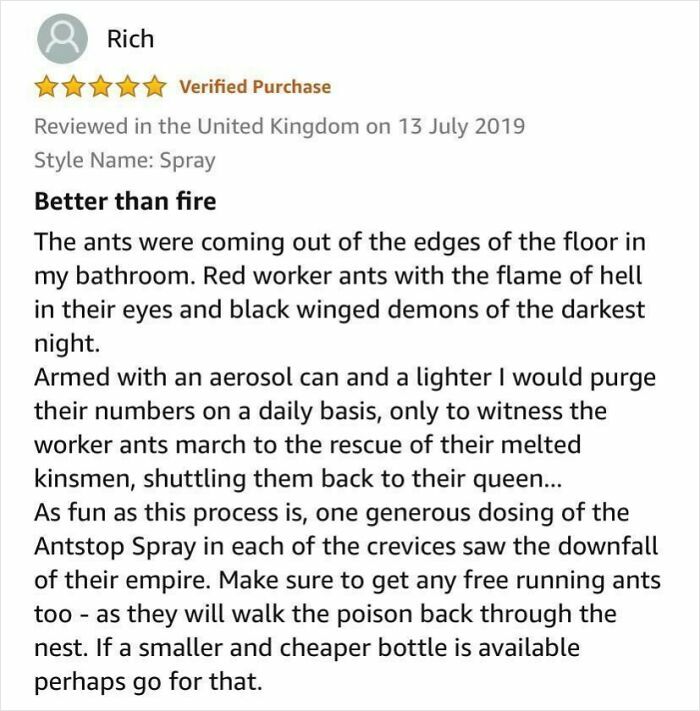Open the "Better than fire" review title
This screenshot has width=700, height=711.
[x=125, y=201]
